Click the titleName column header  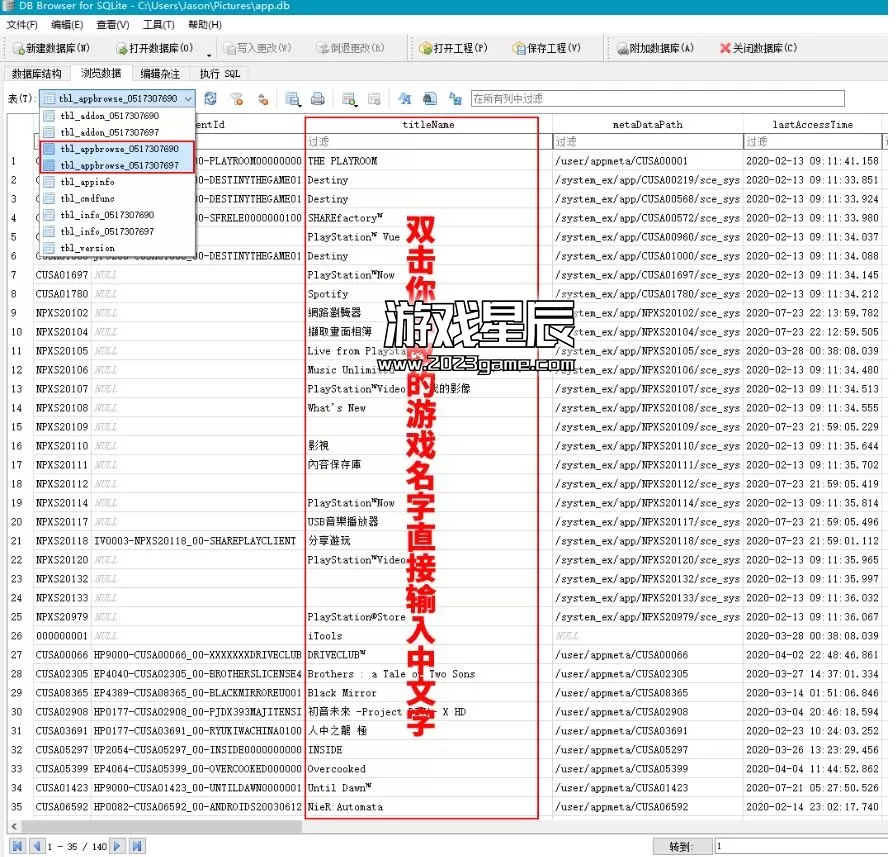point(428,124)
